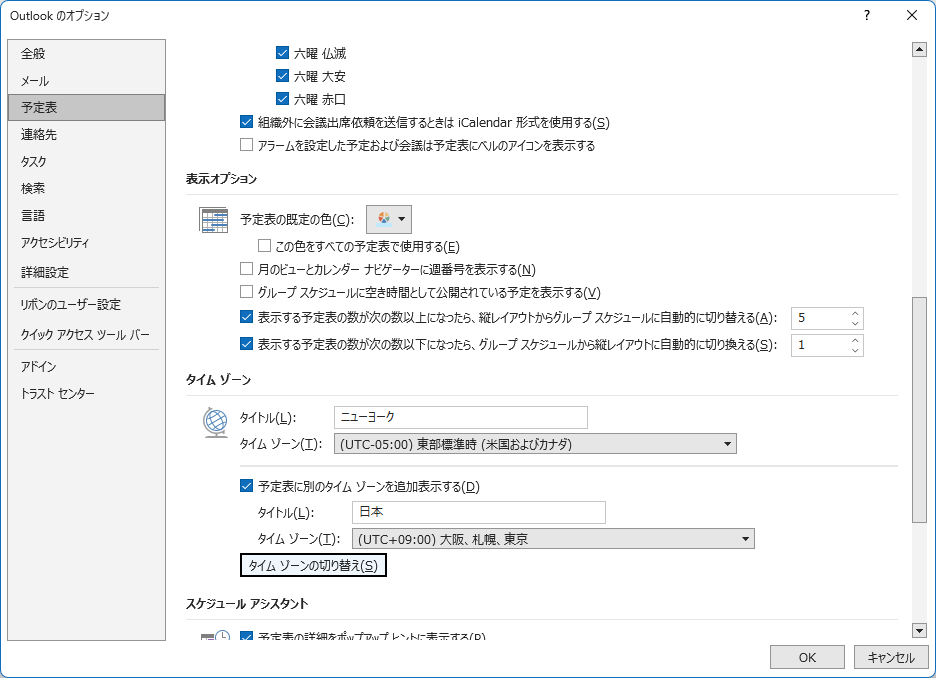Click the help question mark icon
The height and width of the screenshot is (678, 936).
[867, 16]
